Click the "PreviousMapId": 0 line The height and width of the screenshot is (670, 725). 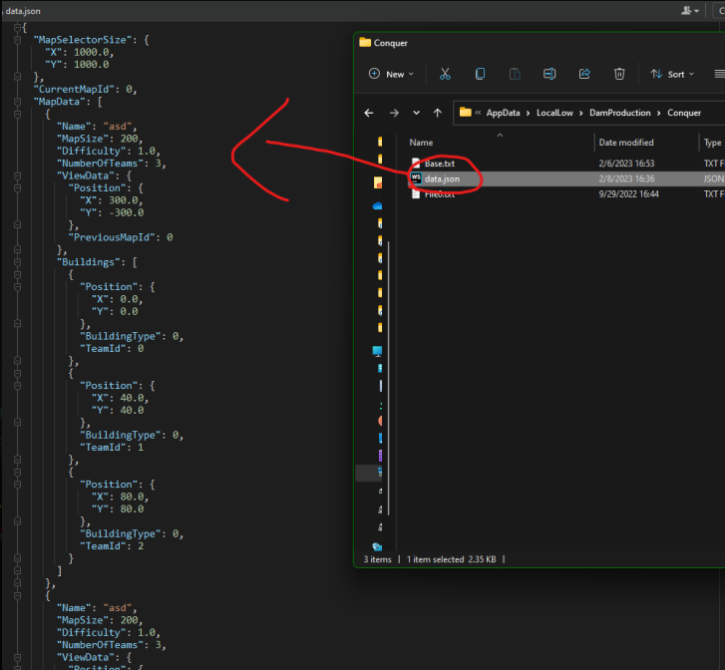pyautogui.click(x=121, y=237)
